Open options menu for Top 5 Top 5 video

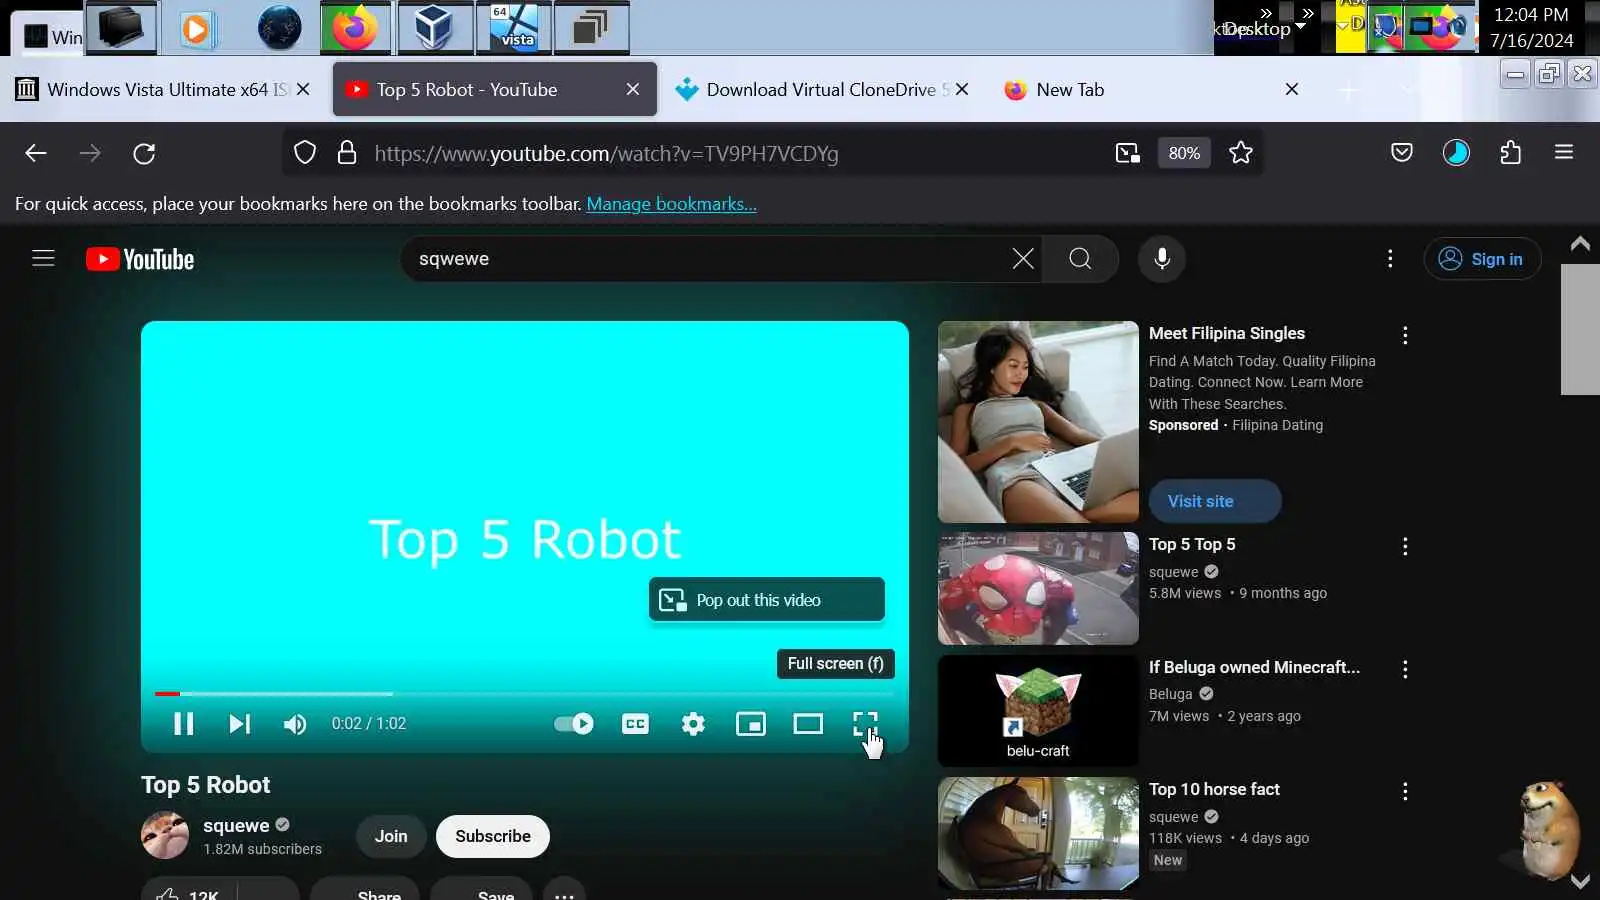(1405, 546)
